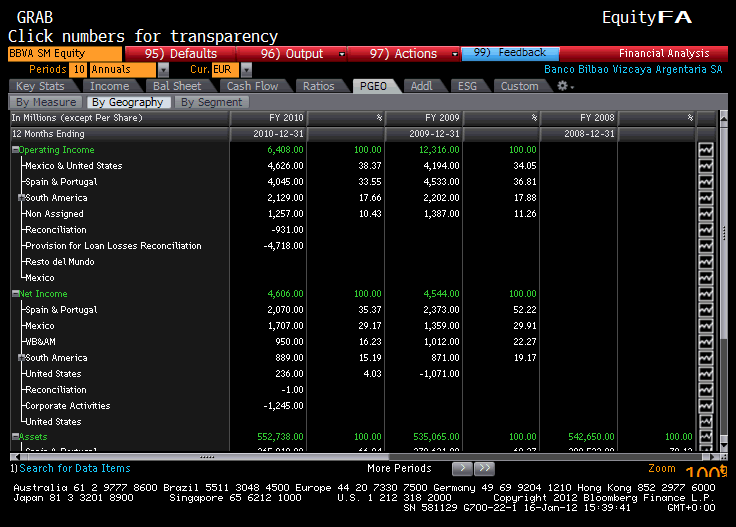Viewport: 736px width, 527px height.
Task: Click chart icon for Operating Income row
Action: [706, 150]
